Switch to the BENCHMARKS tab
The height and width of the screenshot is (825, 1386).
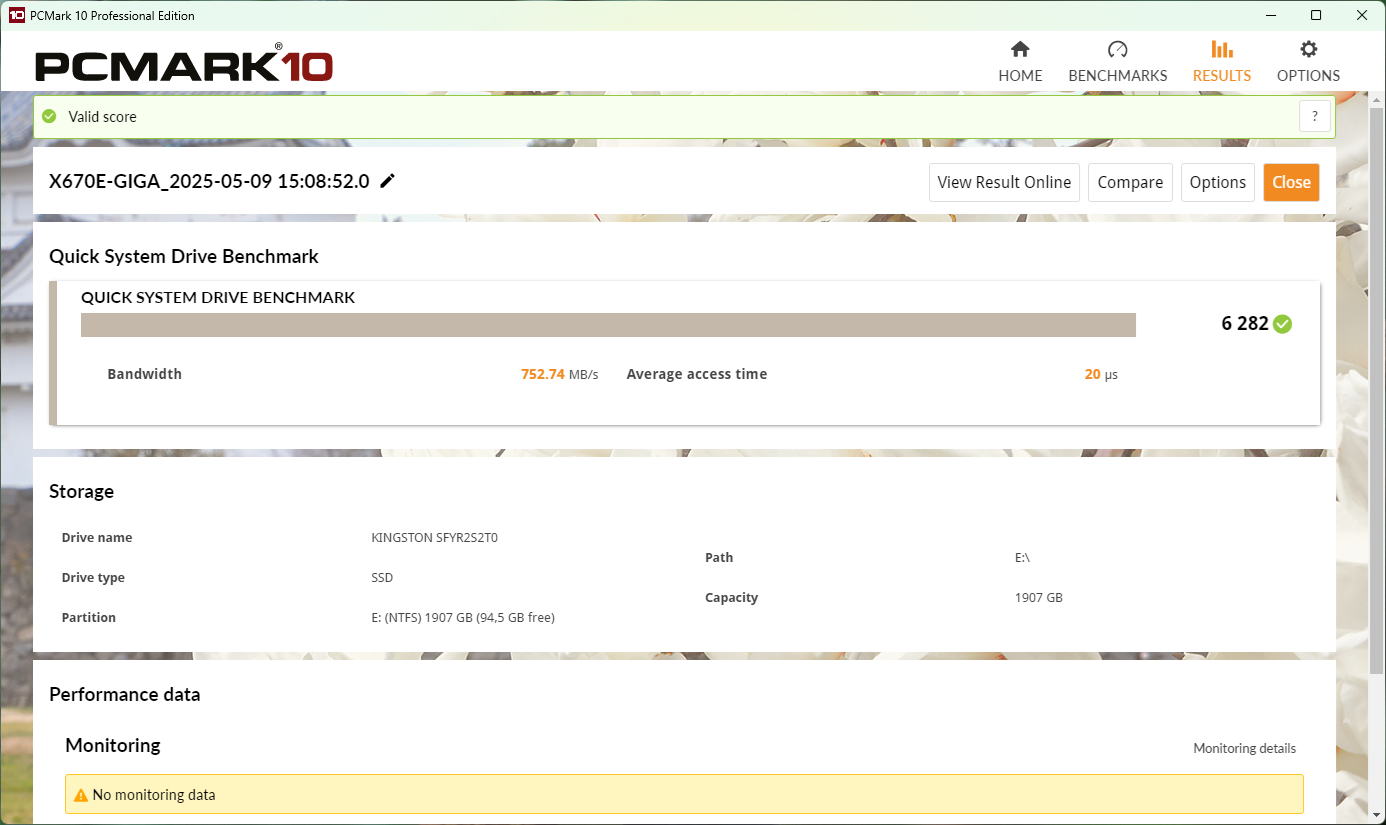point(1118,62)
